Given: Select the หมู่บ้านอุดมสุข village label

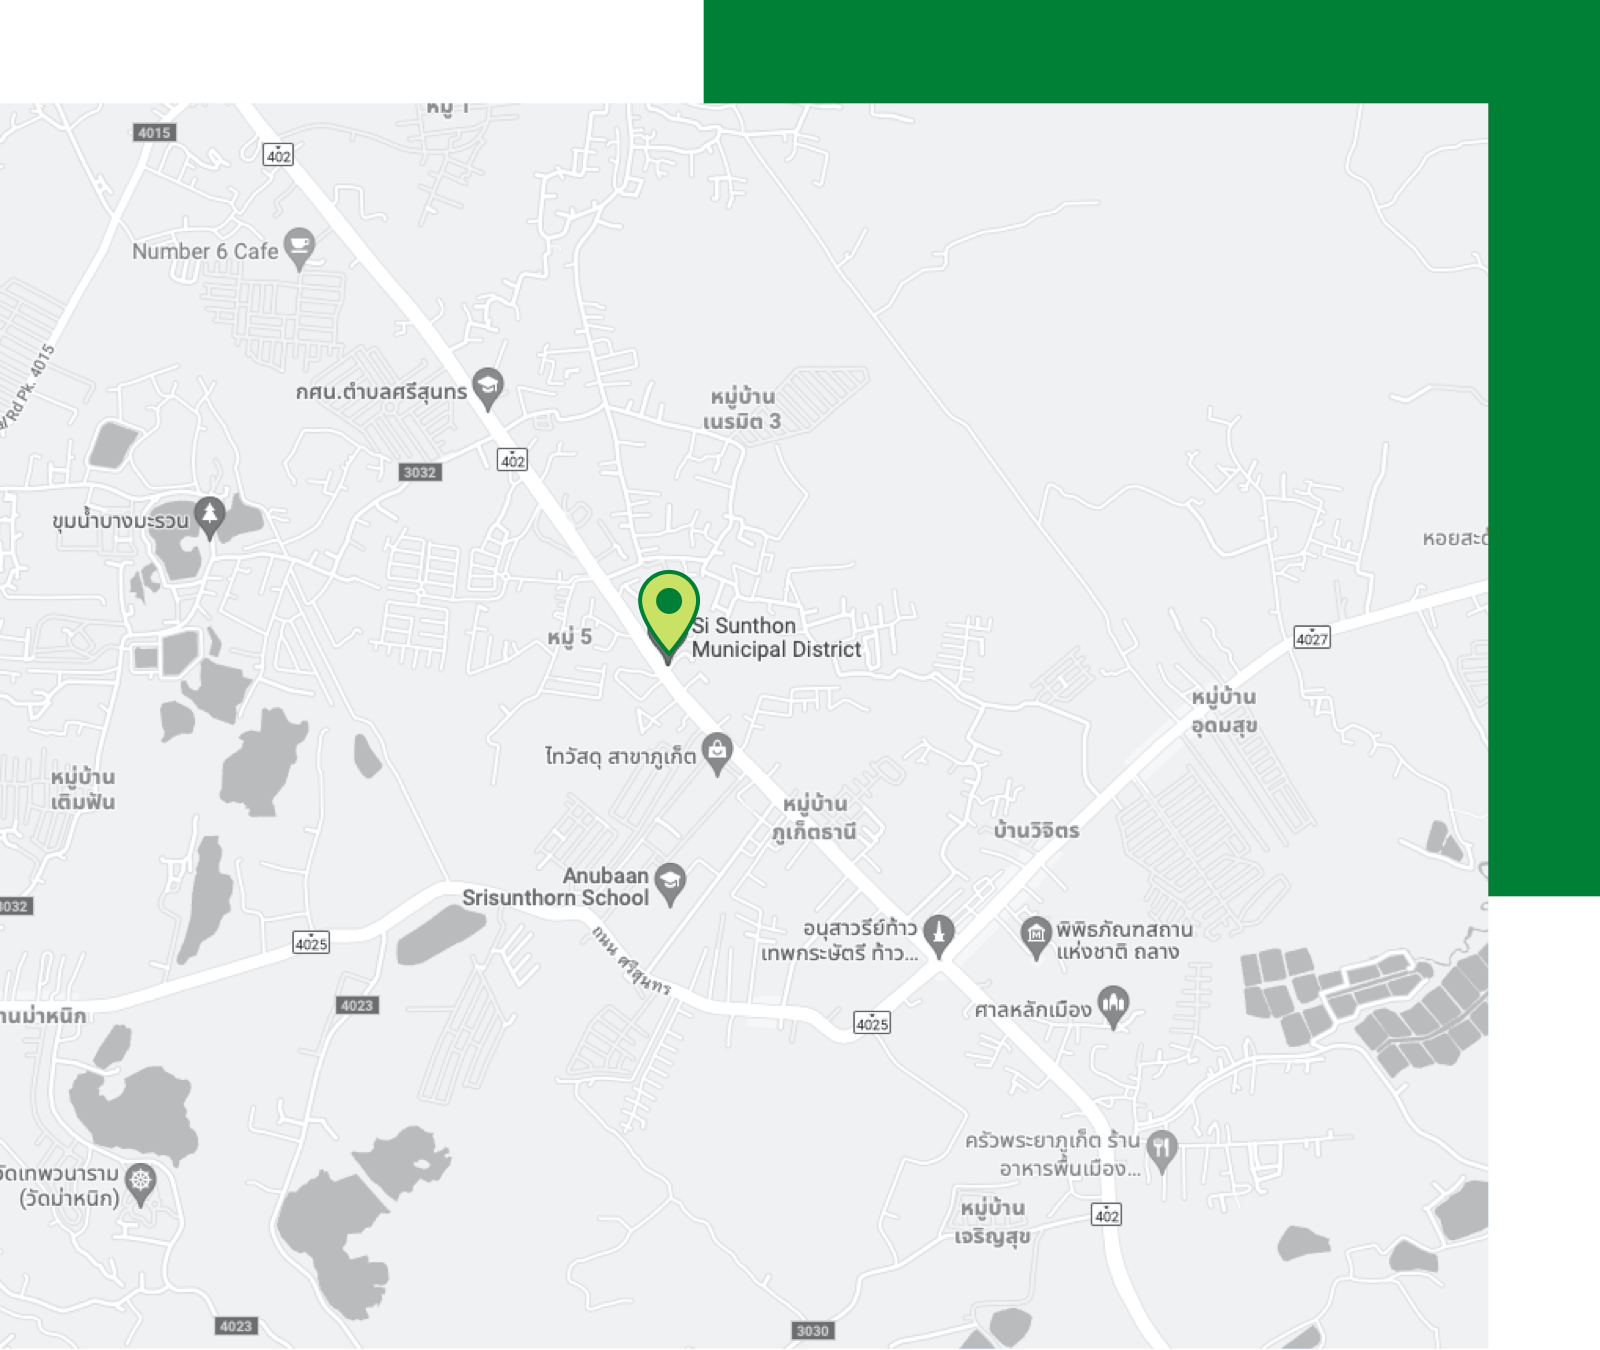Looking at the screenshot, I should point(1224,711).
